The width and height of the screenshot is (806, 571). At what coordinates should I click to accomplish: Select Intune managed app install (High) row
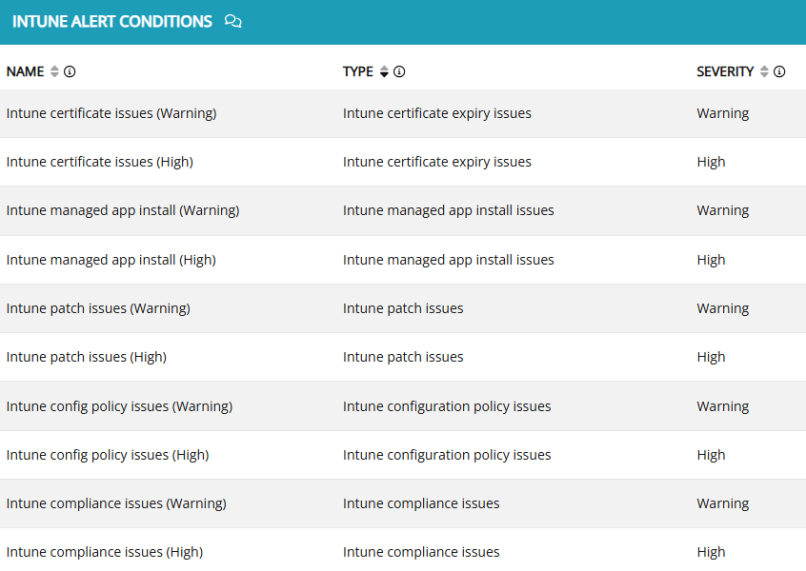111,260
